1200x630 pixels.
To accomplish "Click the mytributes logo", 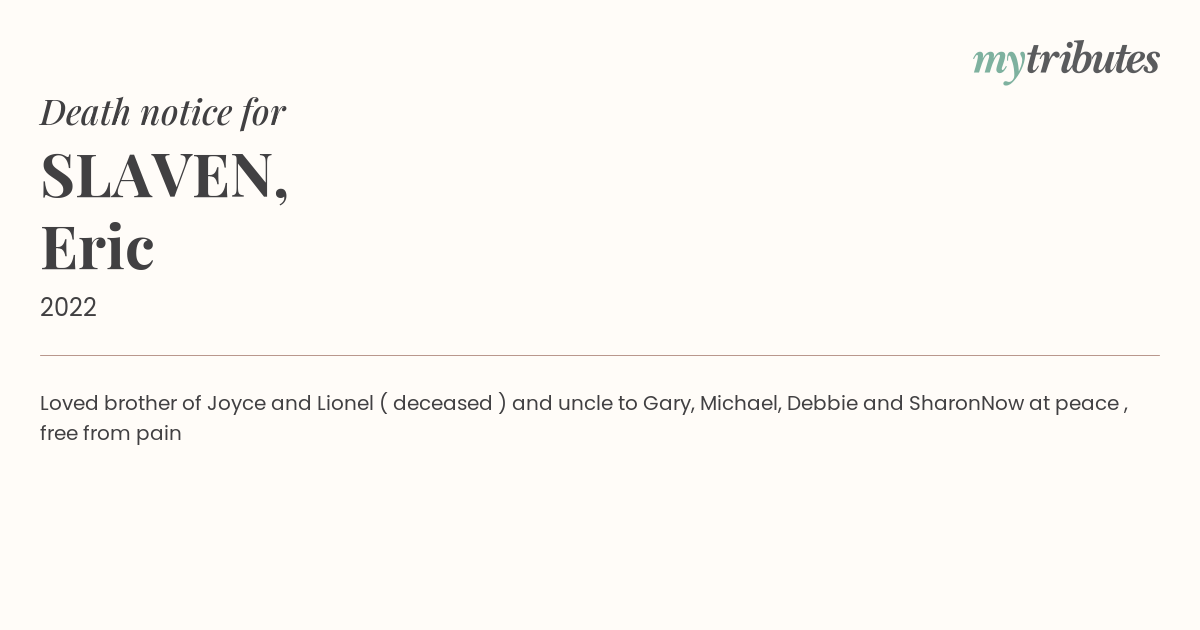I will [1065, 60].
